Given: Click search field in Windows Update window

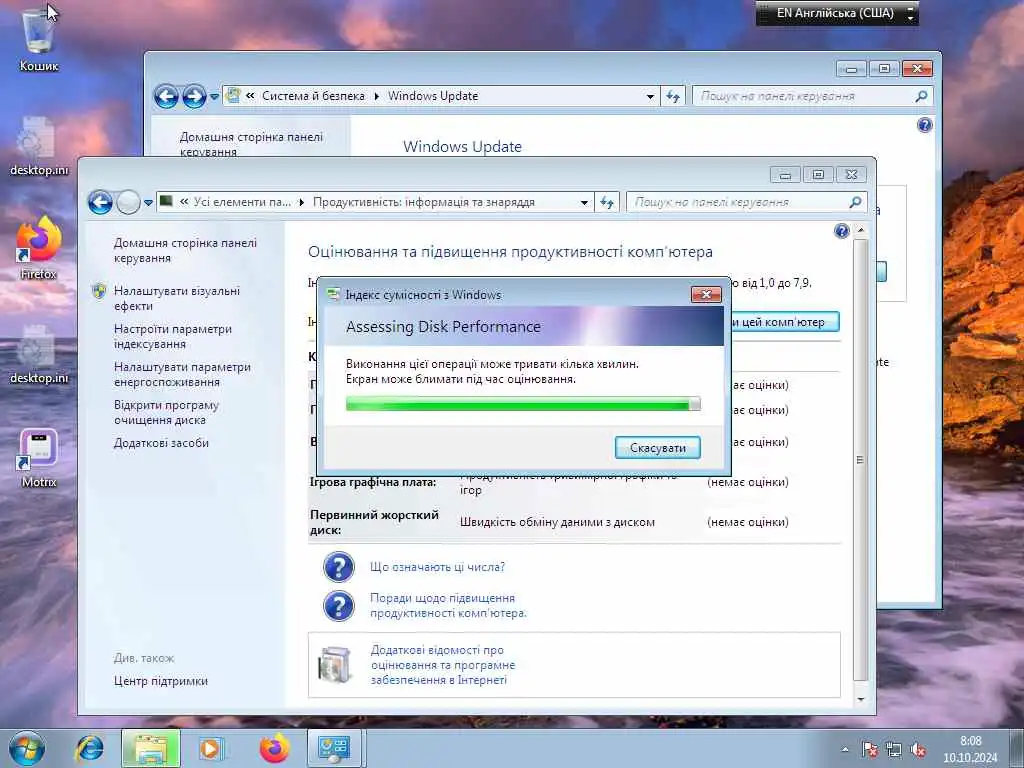Looking at the screenshot, I should (803, 97).
